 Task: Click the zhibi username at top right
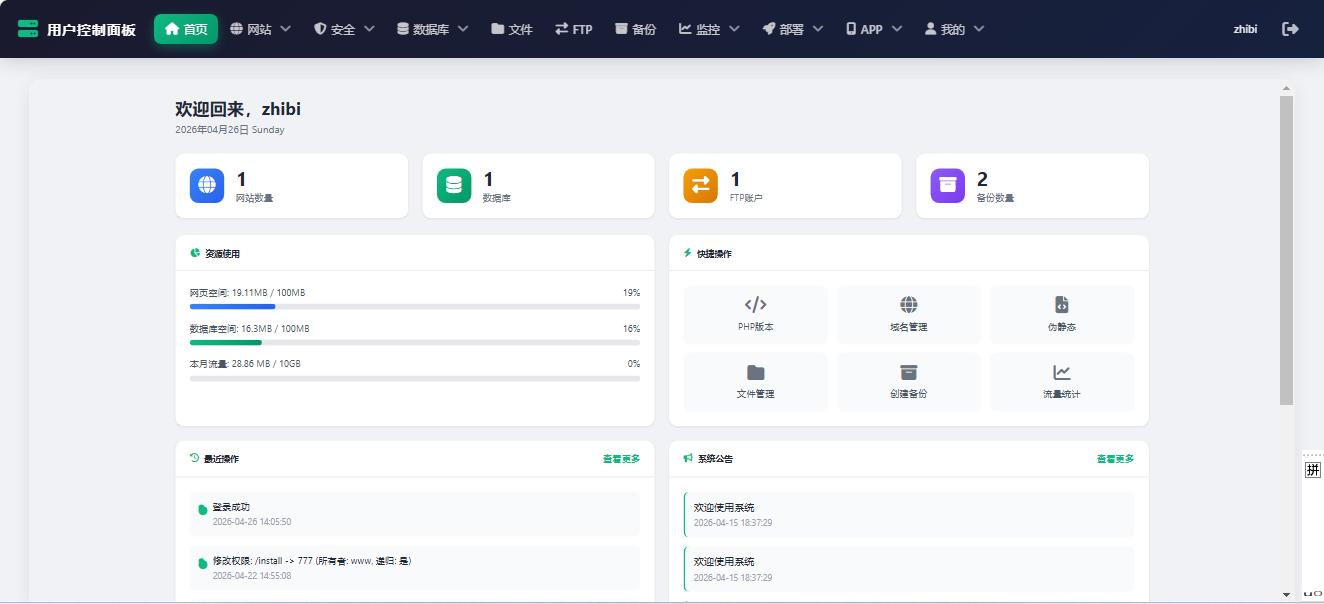pyautogui.click(x=1245, y=29)
